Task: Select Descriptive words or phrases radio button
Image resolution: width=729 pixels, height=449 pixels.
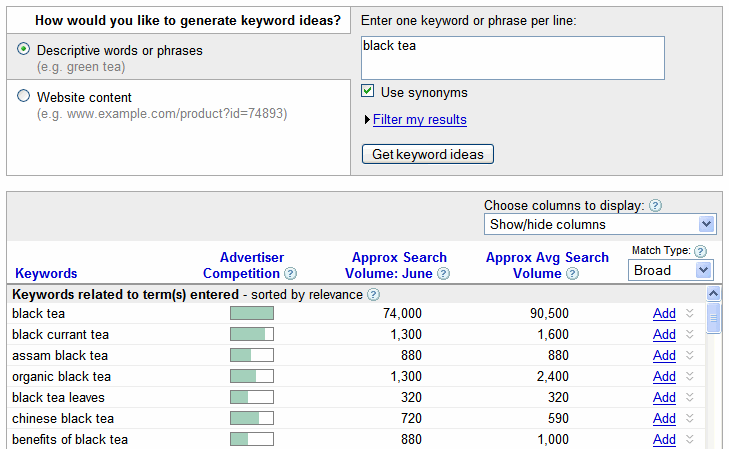Action: click(23, 49)
